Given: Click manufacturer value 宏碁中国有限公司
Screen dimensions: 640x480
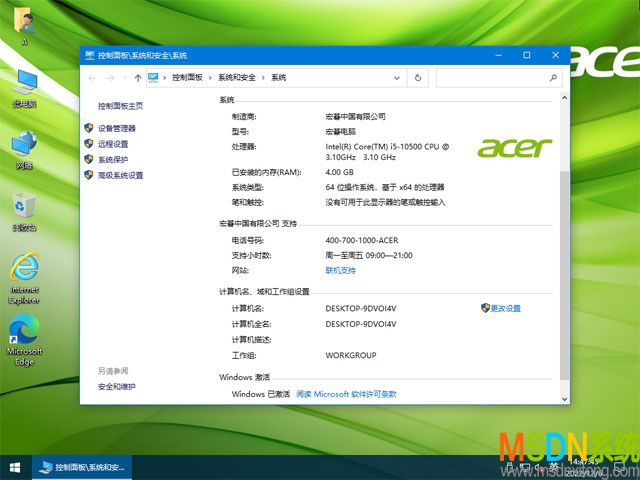Looking at the screenshot, I should click(x=356, y=117).
